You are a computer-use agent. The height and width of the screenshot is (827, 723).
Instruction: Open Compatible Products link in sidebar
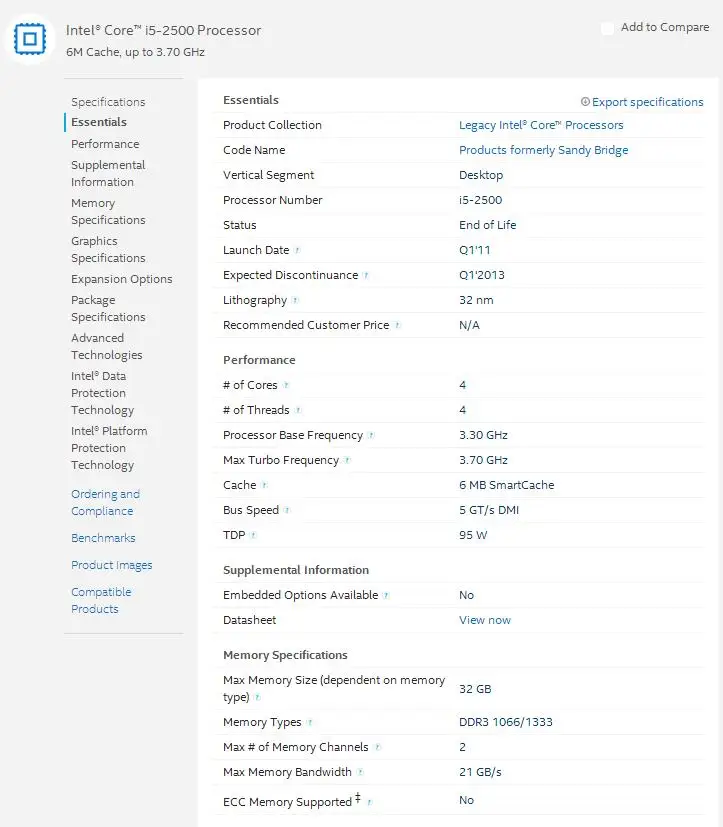101,600
